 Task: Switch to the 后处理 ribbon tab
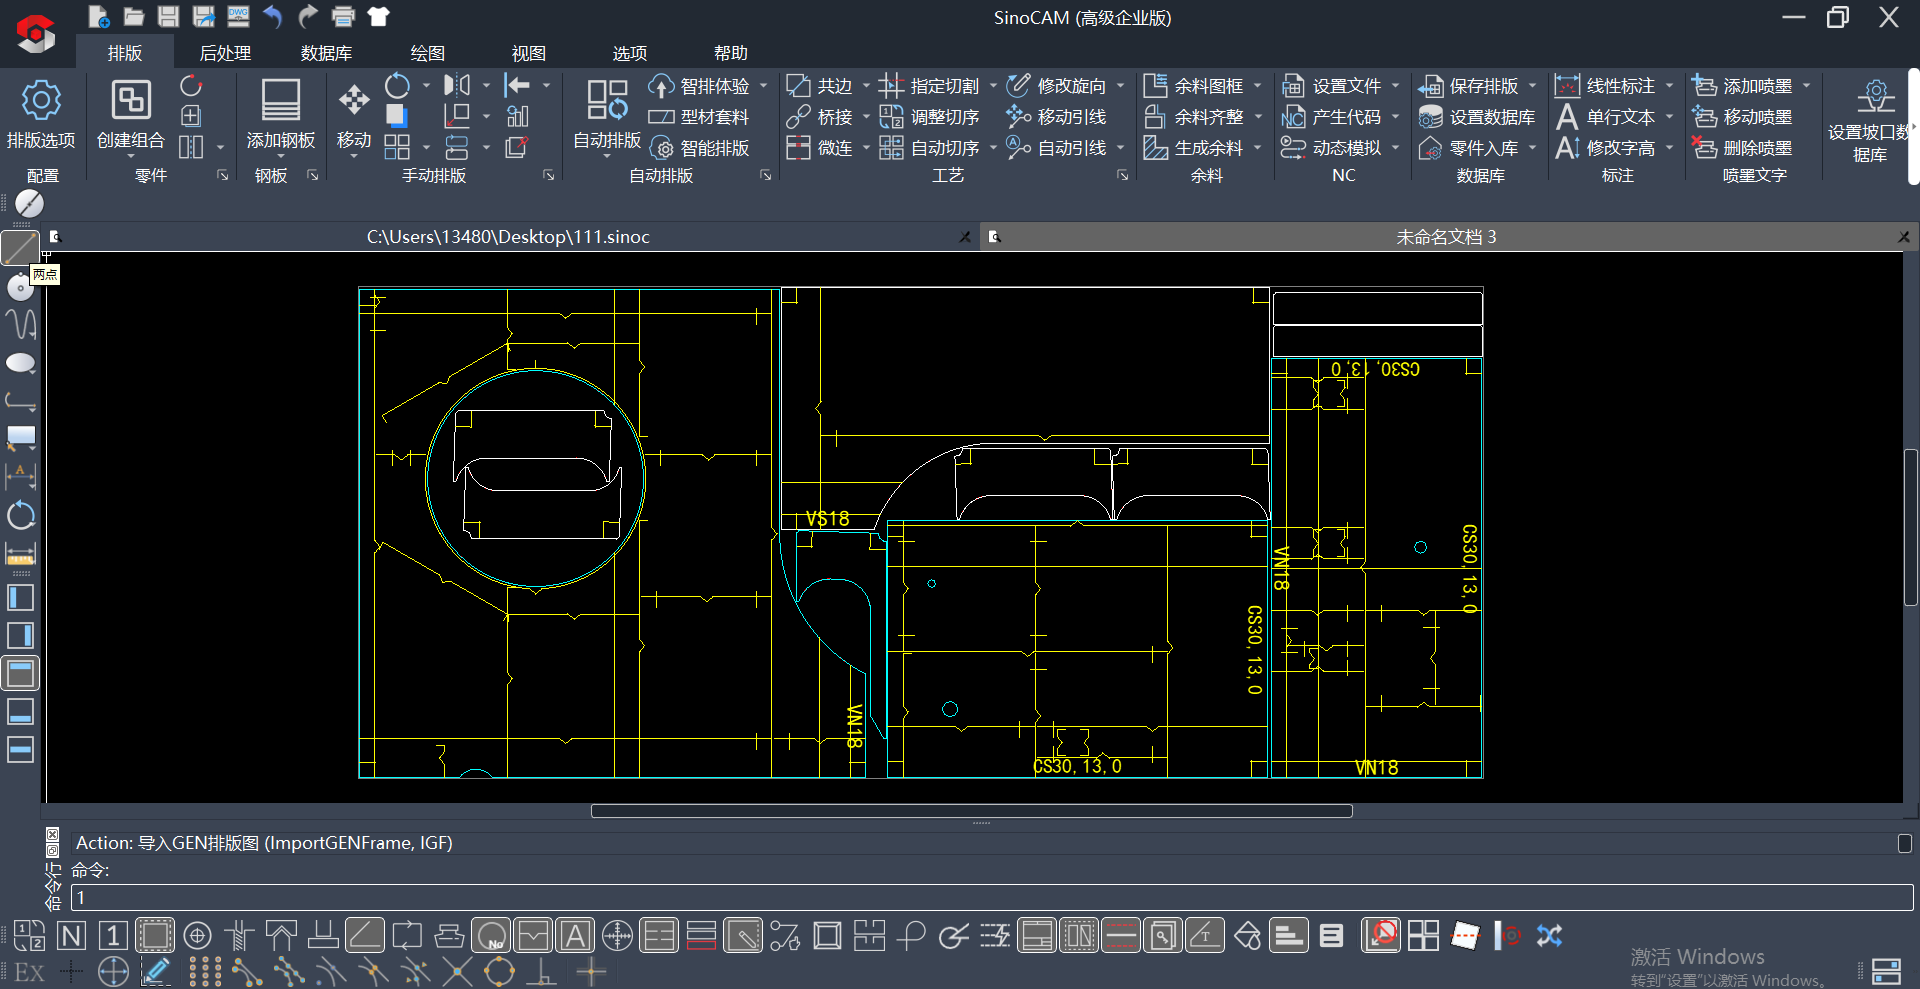(225, 53)
